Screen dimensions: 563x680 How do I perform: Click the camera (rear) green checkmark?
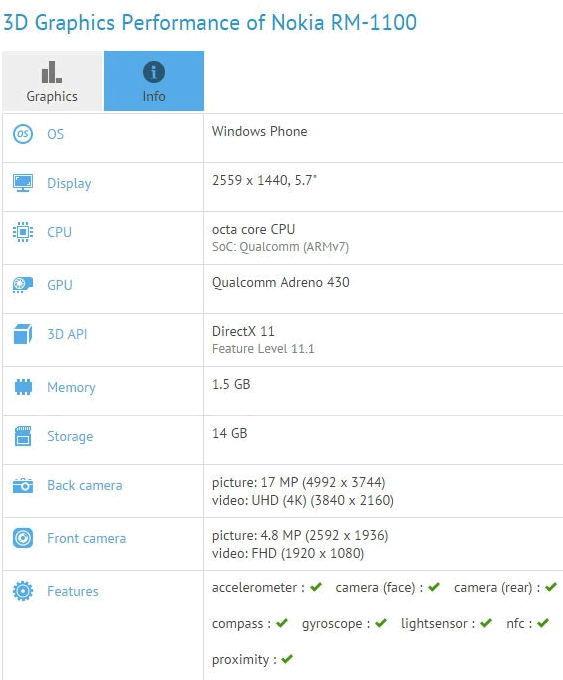point(551,587)
